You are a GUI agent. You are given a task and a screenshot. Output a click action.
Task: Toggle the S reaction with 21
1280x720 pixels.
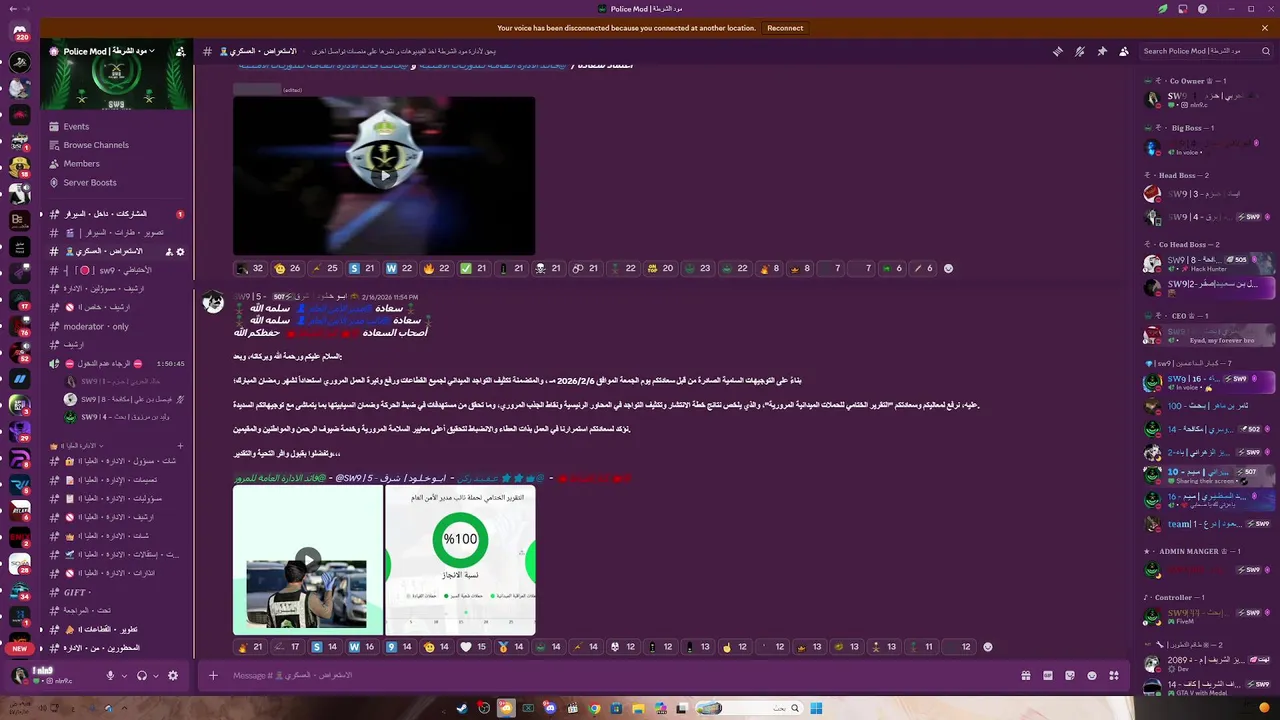pyautogui.click(x=361, y=268)
